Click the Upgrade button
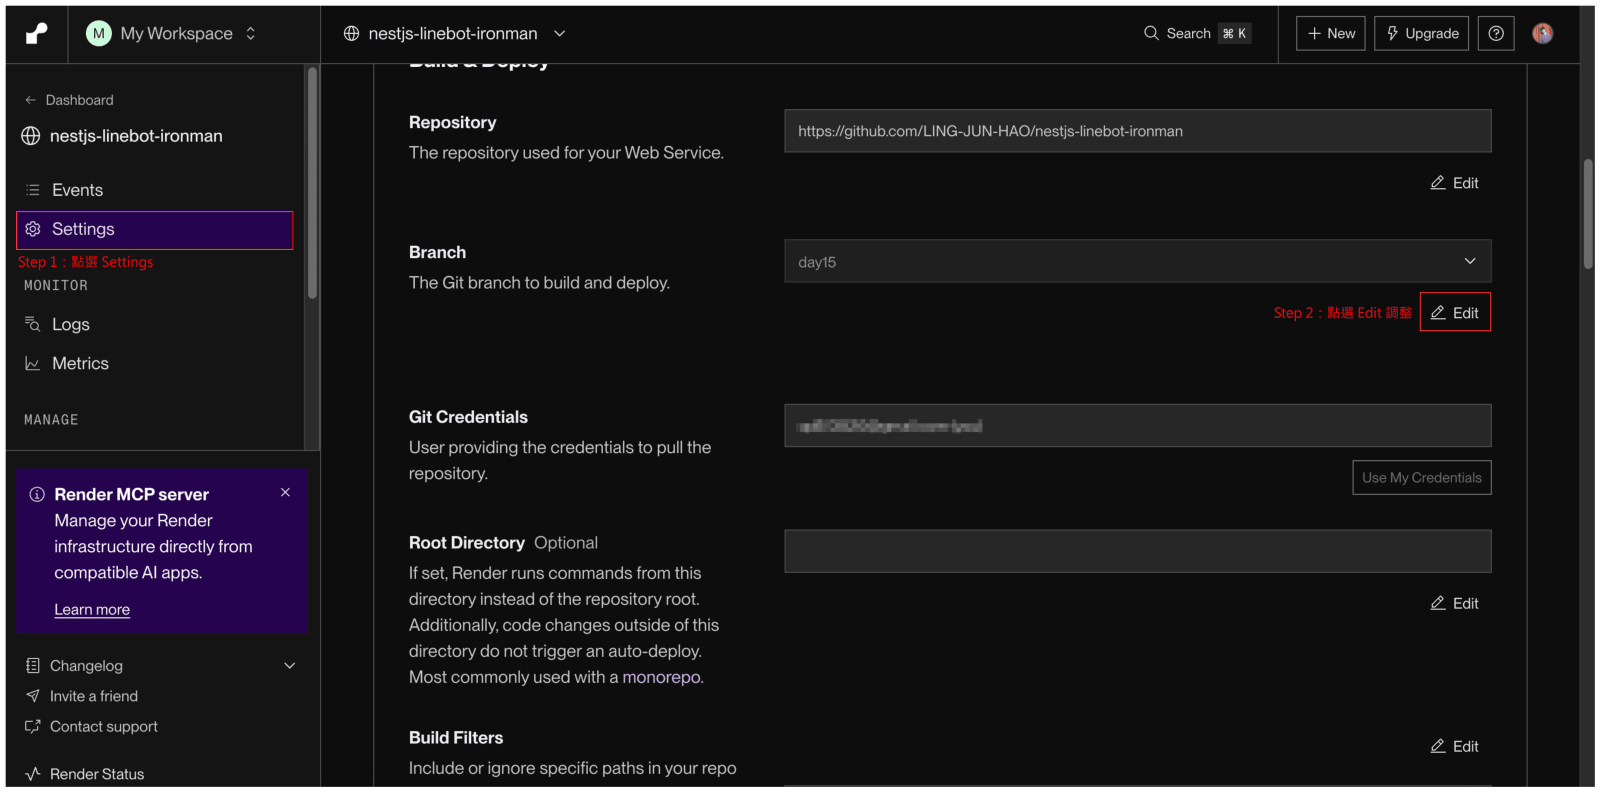The image size is (1600, 792). [x=1422, y=33]
